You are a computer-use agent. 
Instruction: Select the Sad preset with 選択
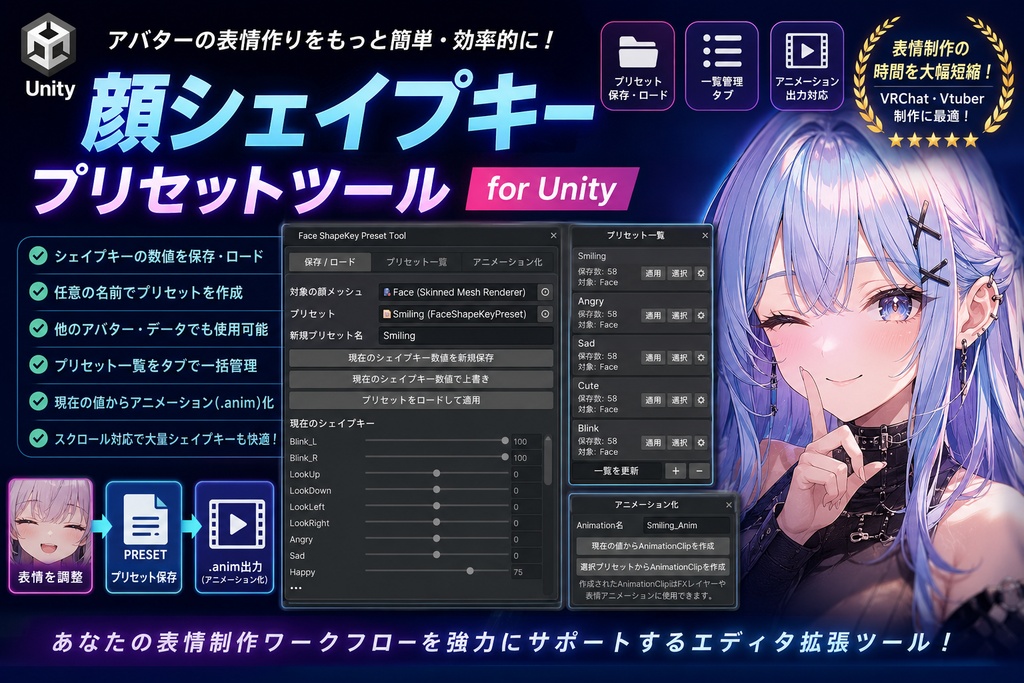[679, 358]
